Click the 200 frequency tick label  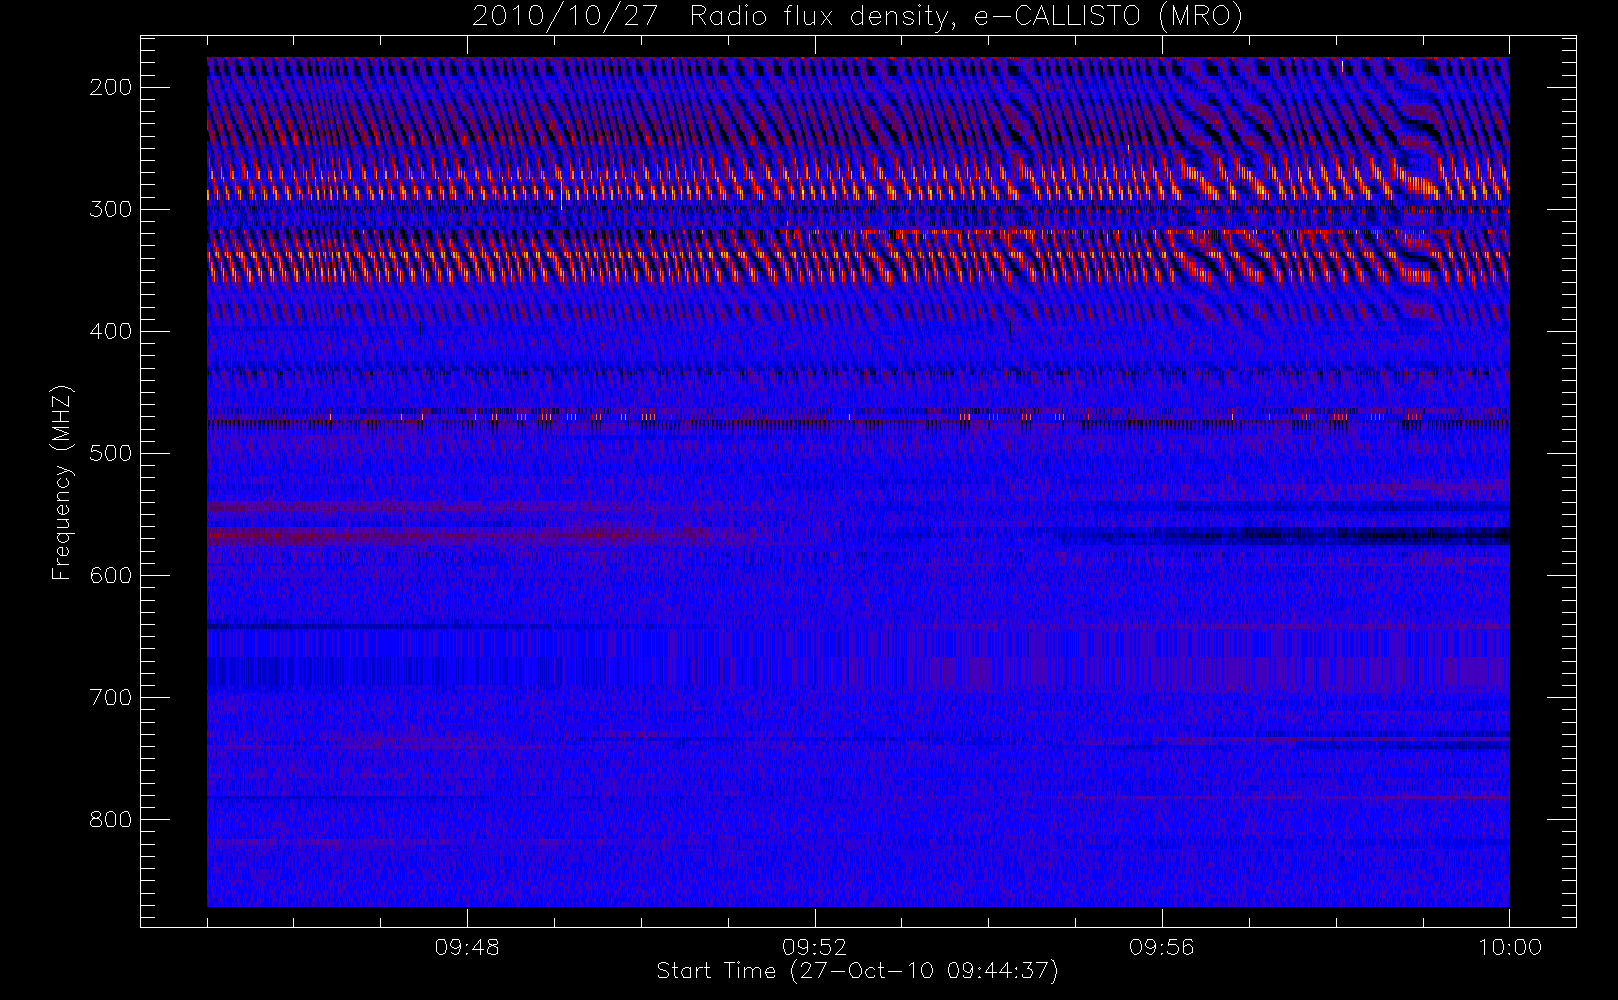(111, 87)
